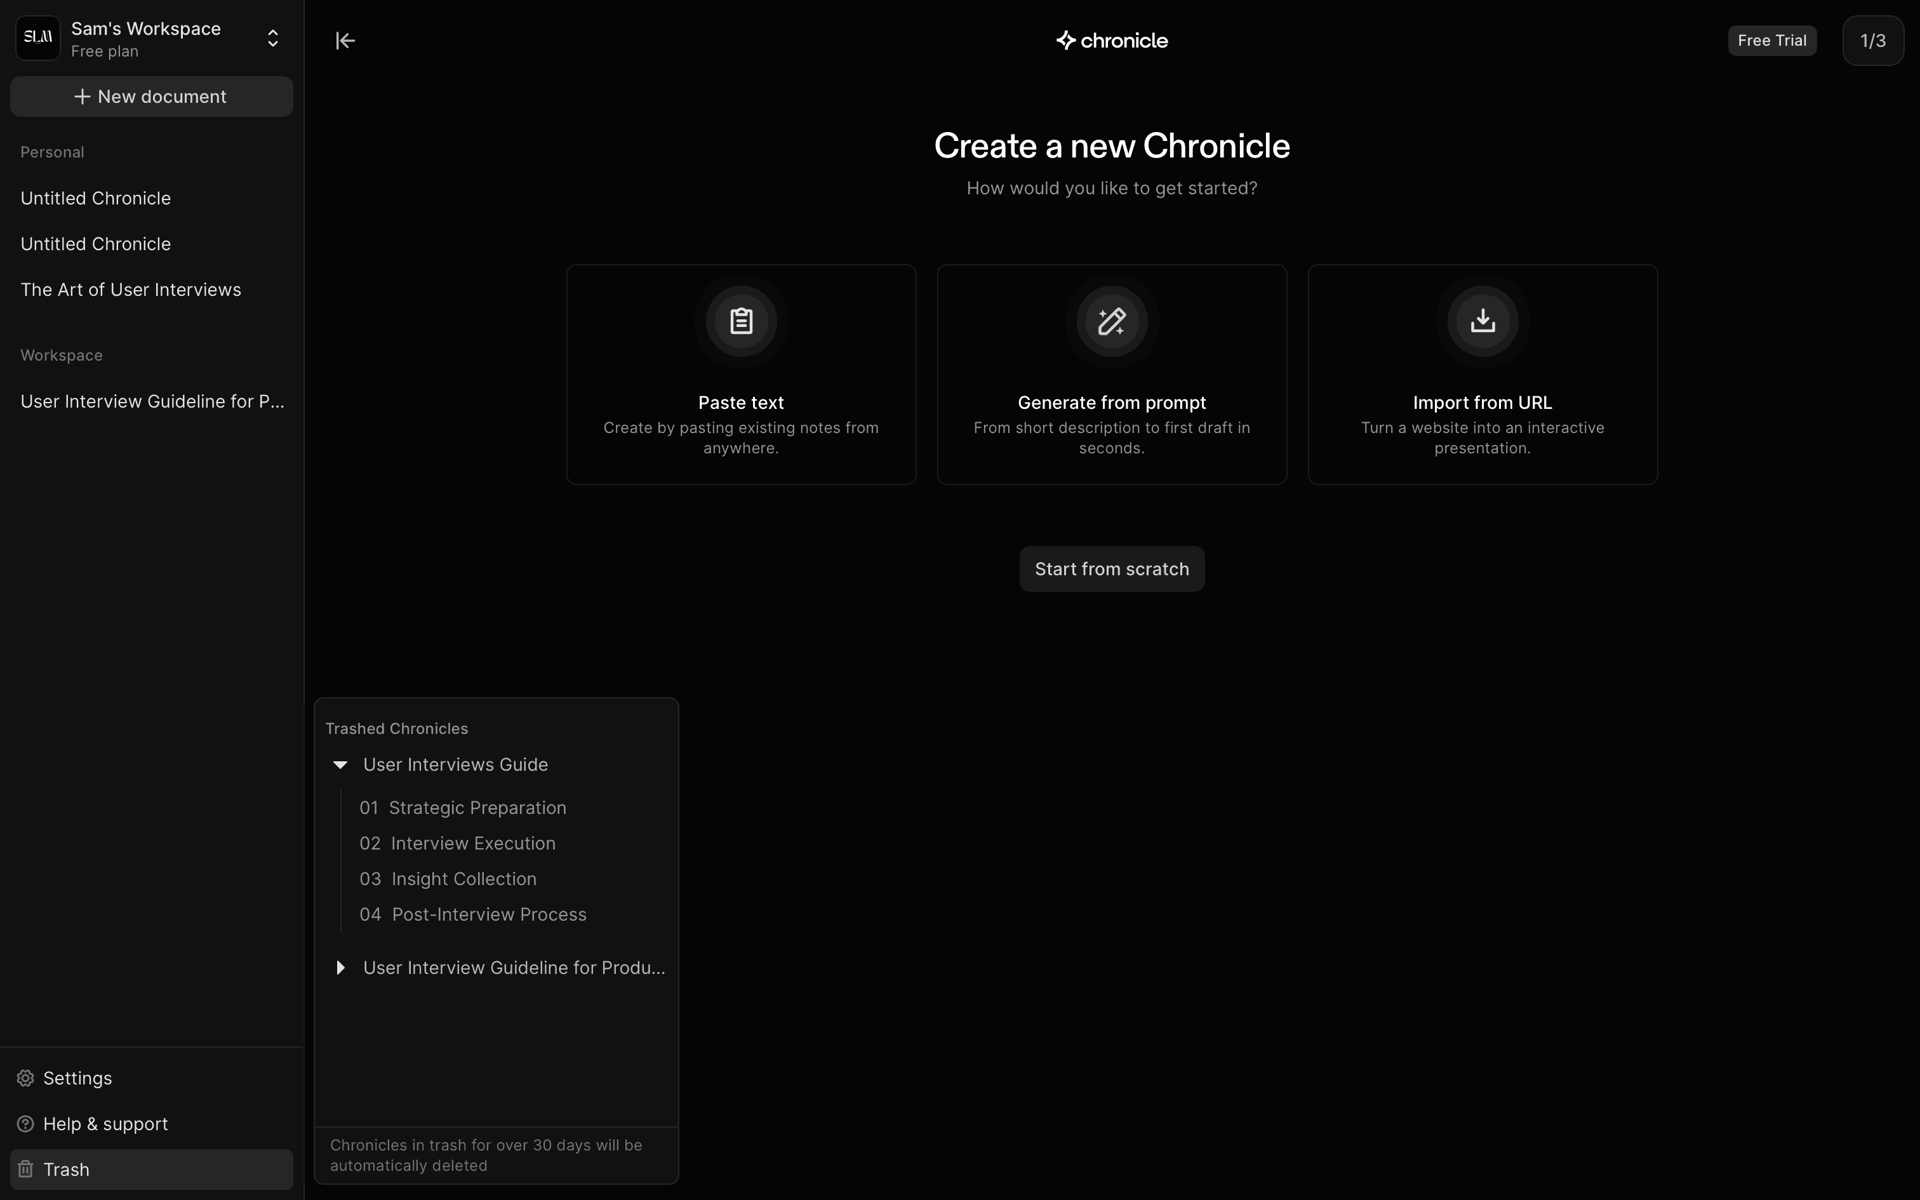This screenshot has height=1200, width=1920.
Task: Click the Generate from prompt wand icon
Action: tap(1112, 321)
